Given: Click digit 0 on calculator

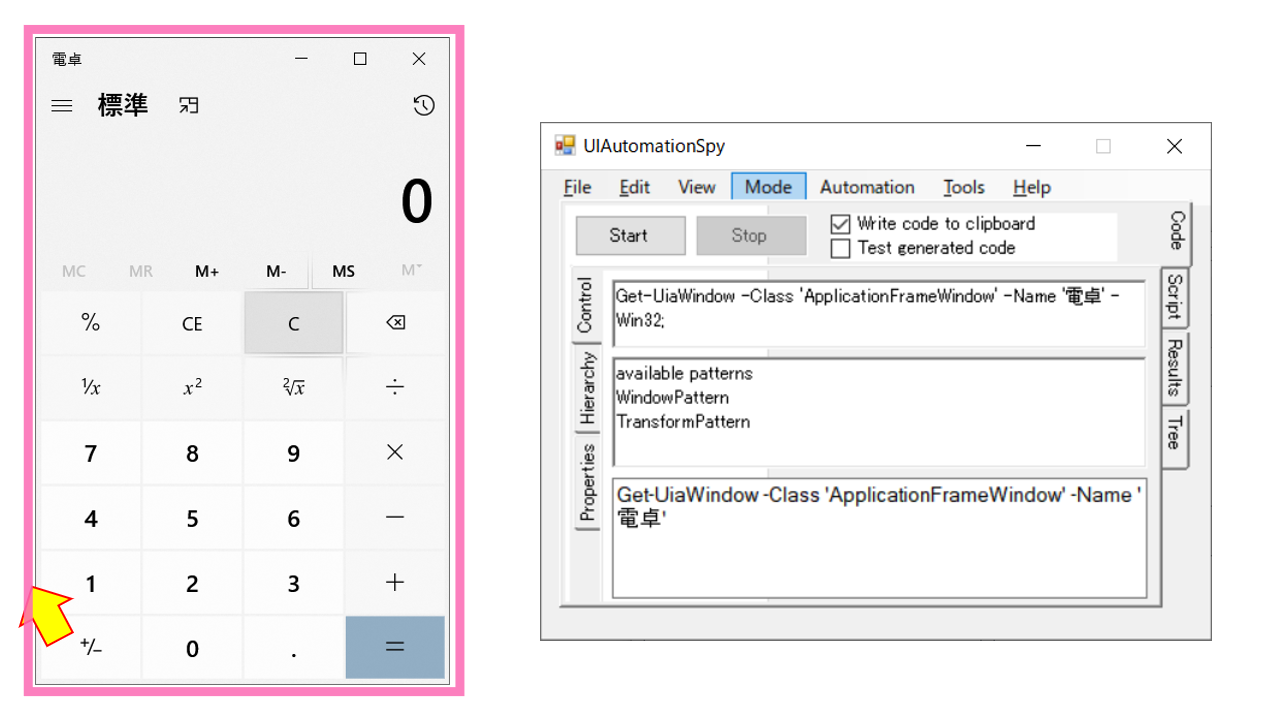Looking at the screenshot, I should point(192,647).
